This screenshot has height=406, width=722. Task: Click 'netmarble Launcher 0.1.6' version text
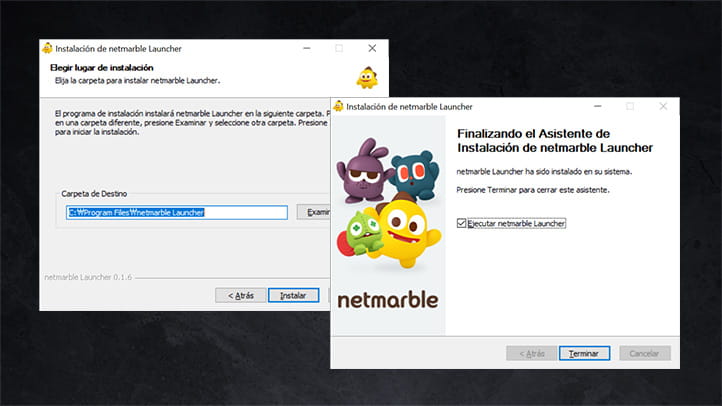point(88,277)
